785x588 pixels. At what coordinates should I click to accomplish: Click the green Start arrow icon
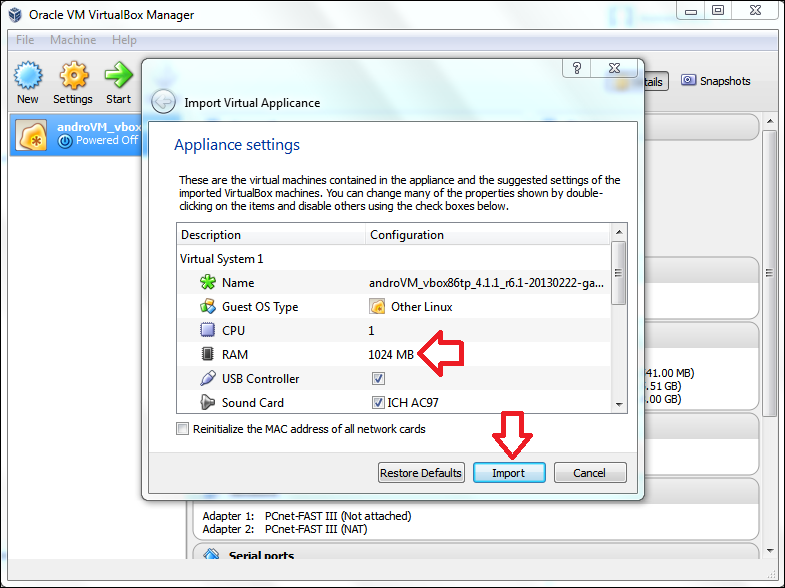[x=118, y=75]
